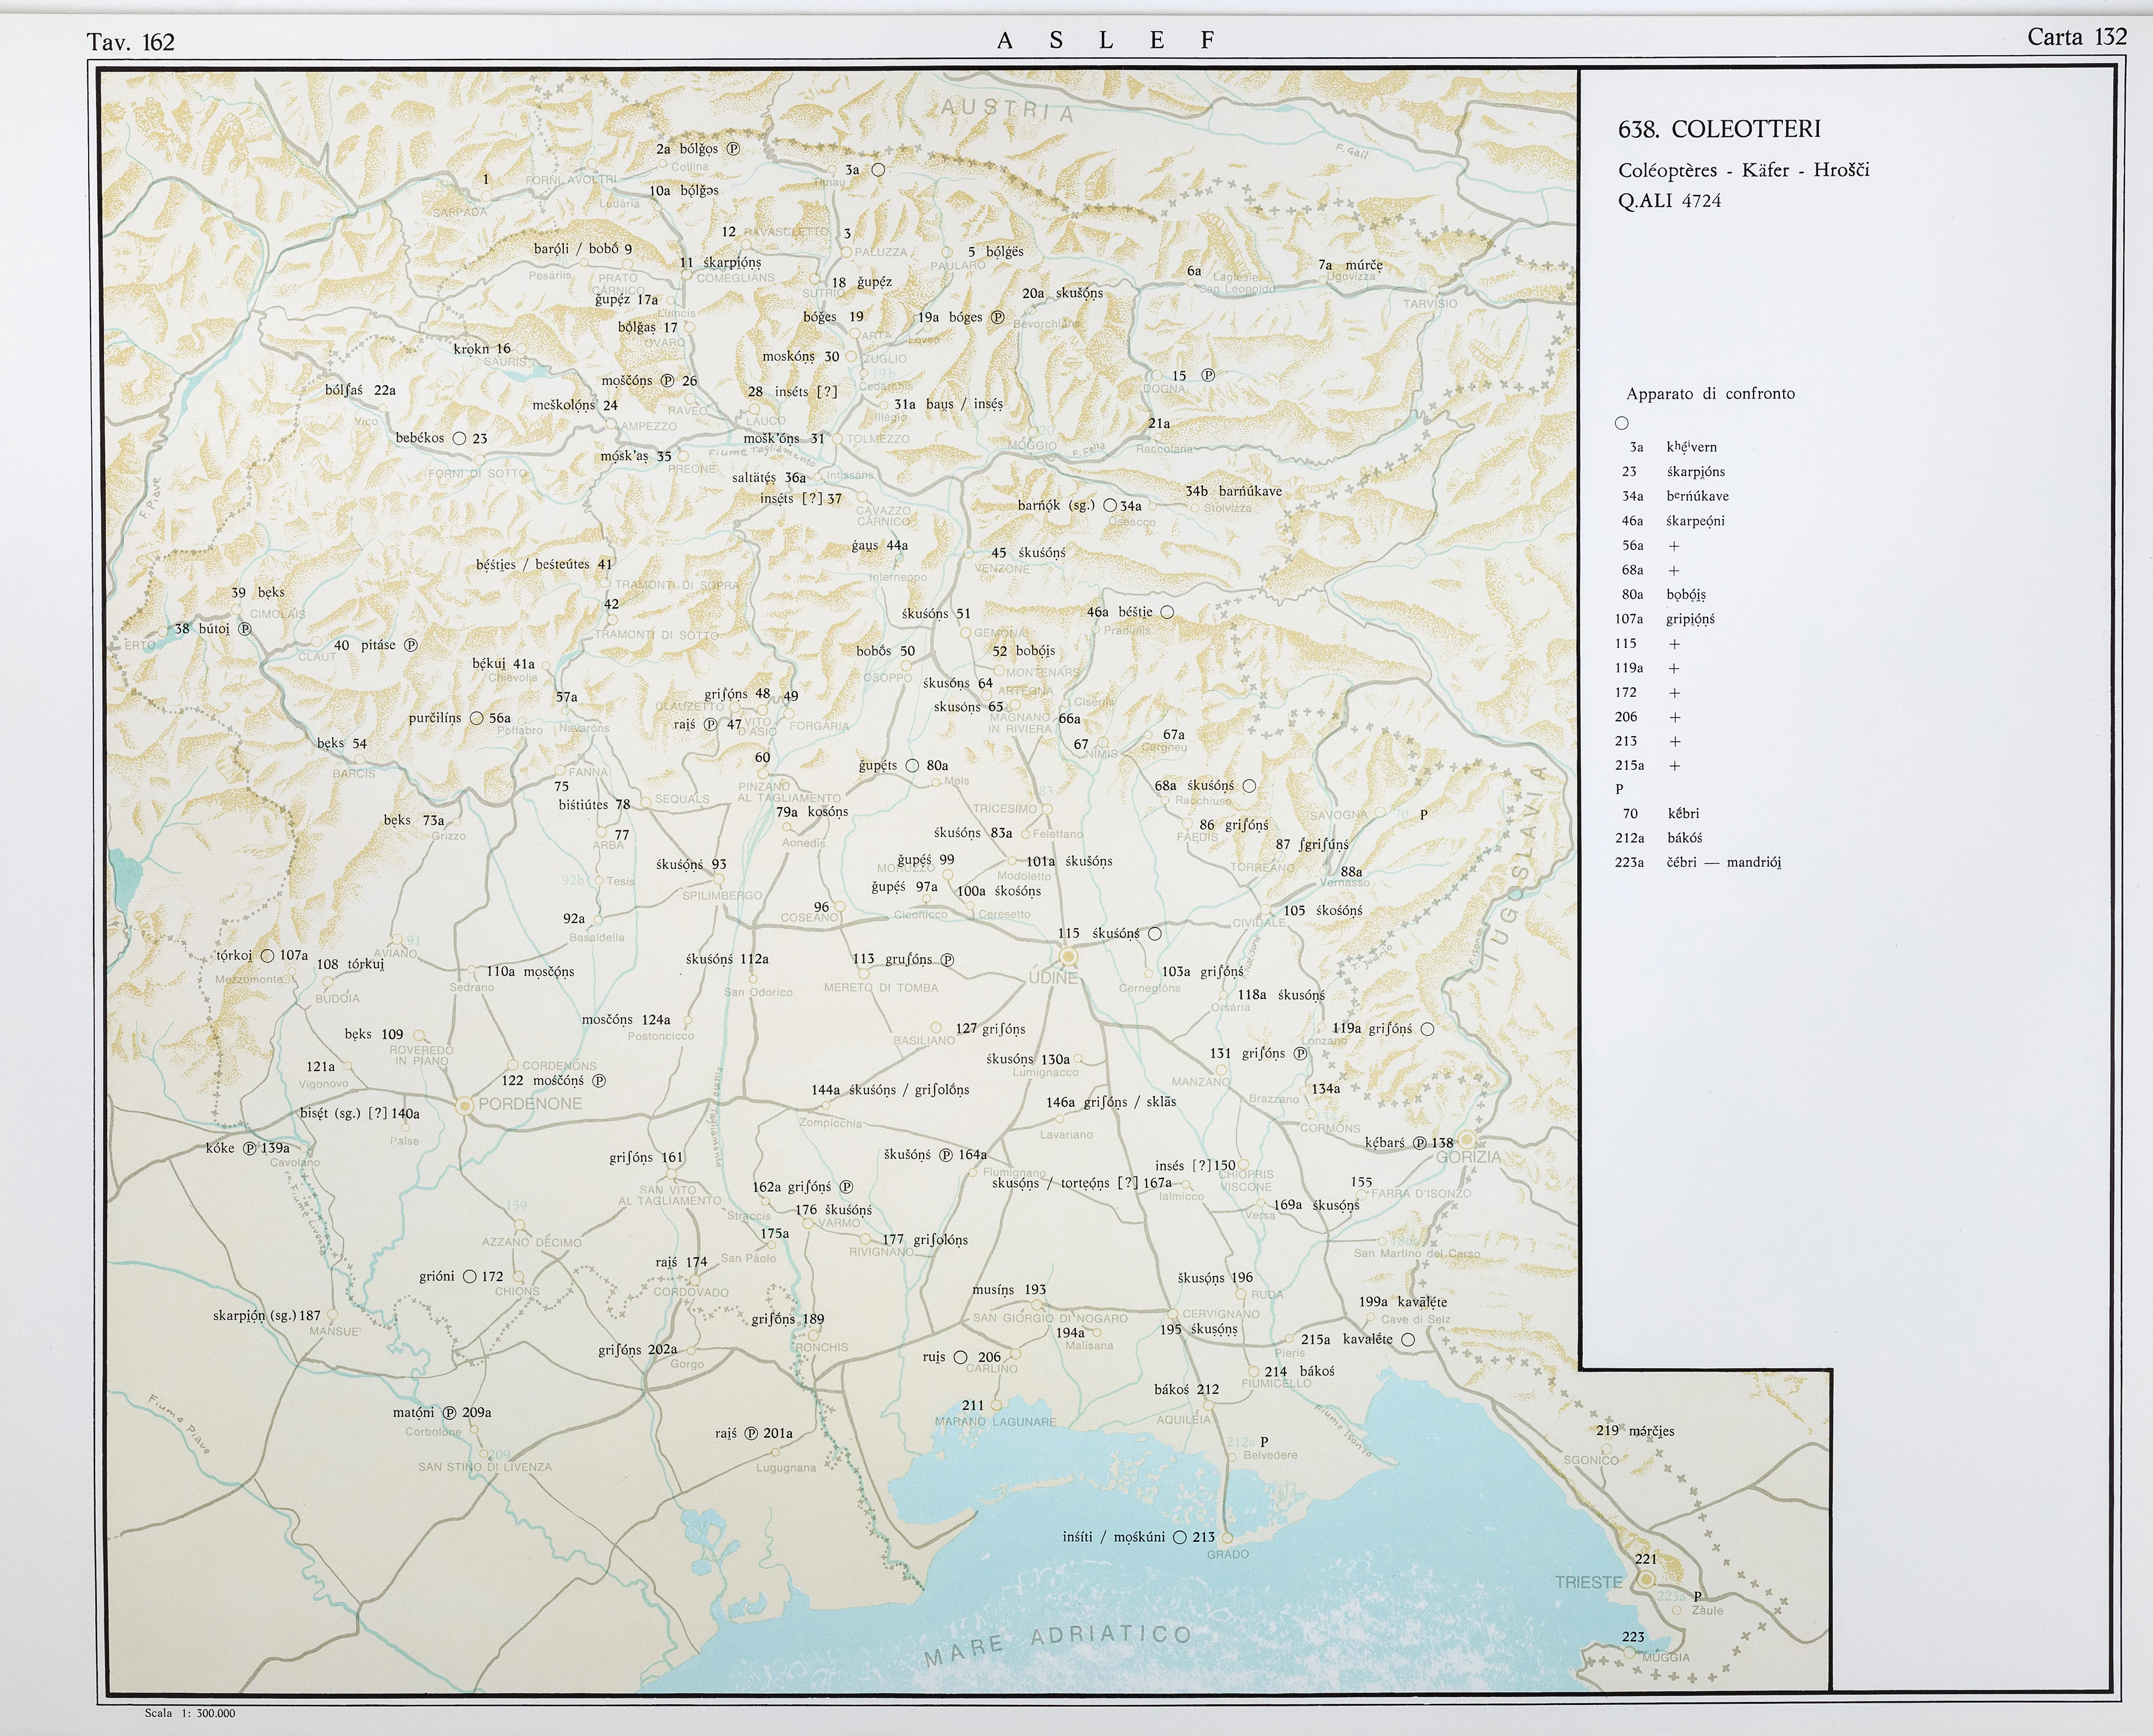This screenshot has width=2153, height=1736.
Task: Click the circle symbol beside point 213
Action: pos(1179,1537)
